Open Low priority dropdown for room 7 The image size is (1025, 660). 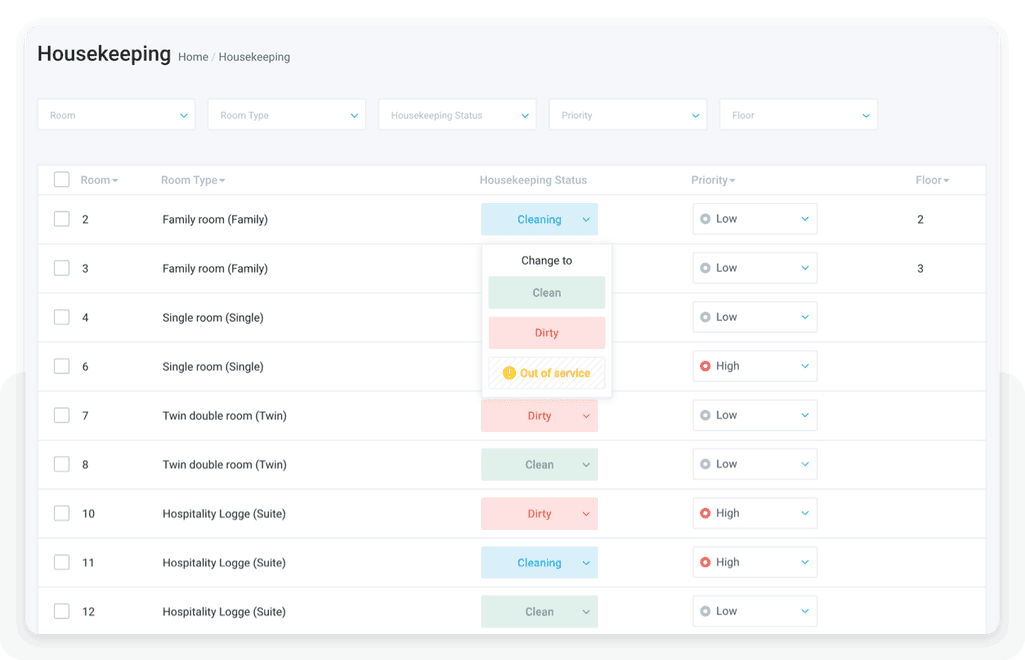(755, 415)
